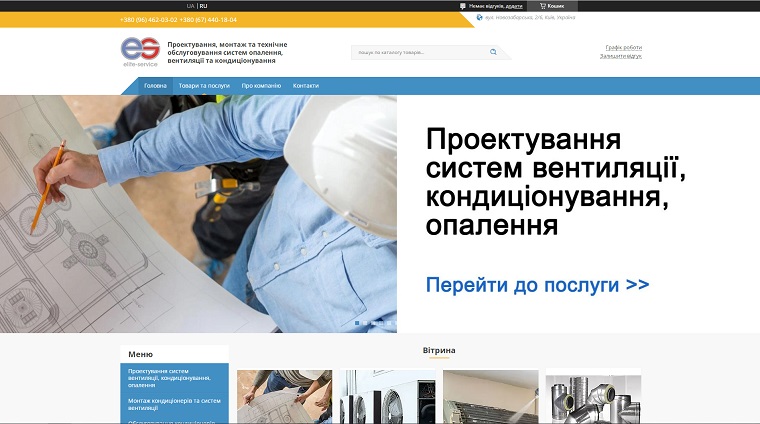This screenshot has height=424, width=760.
Task: Open sidebar item 'Монтаж кондиціонерів та систем вентиляції'
Action: [174, 404]
